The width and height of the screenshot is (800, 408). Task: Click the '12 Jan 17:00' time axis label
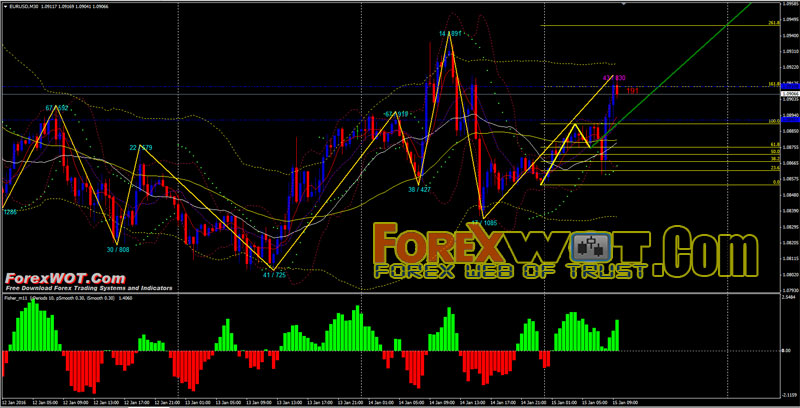[x=137, y=402]
